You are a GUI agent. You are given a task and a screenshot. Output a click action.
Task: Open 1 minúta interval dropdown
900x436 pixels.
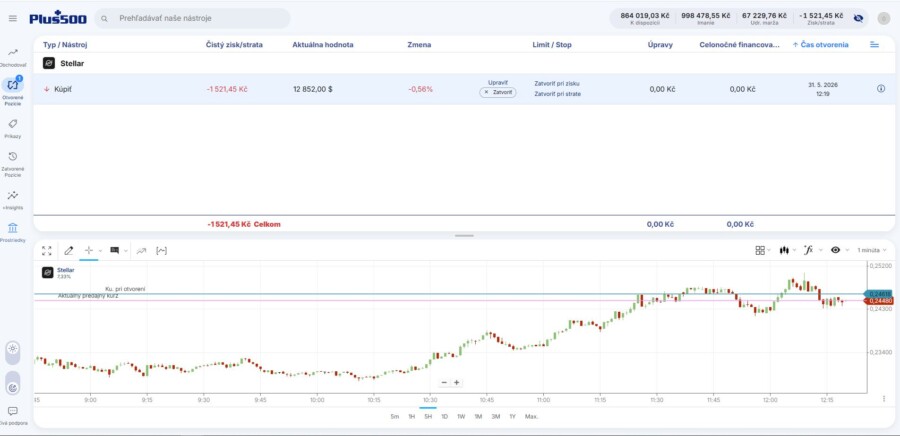(872, 250)
